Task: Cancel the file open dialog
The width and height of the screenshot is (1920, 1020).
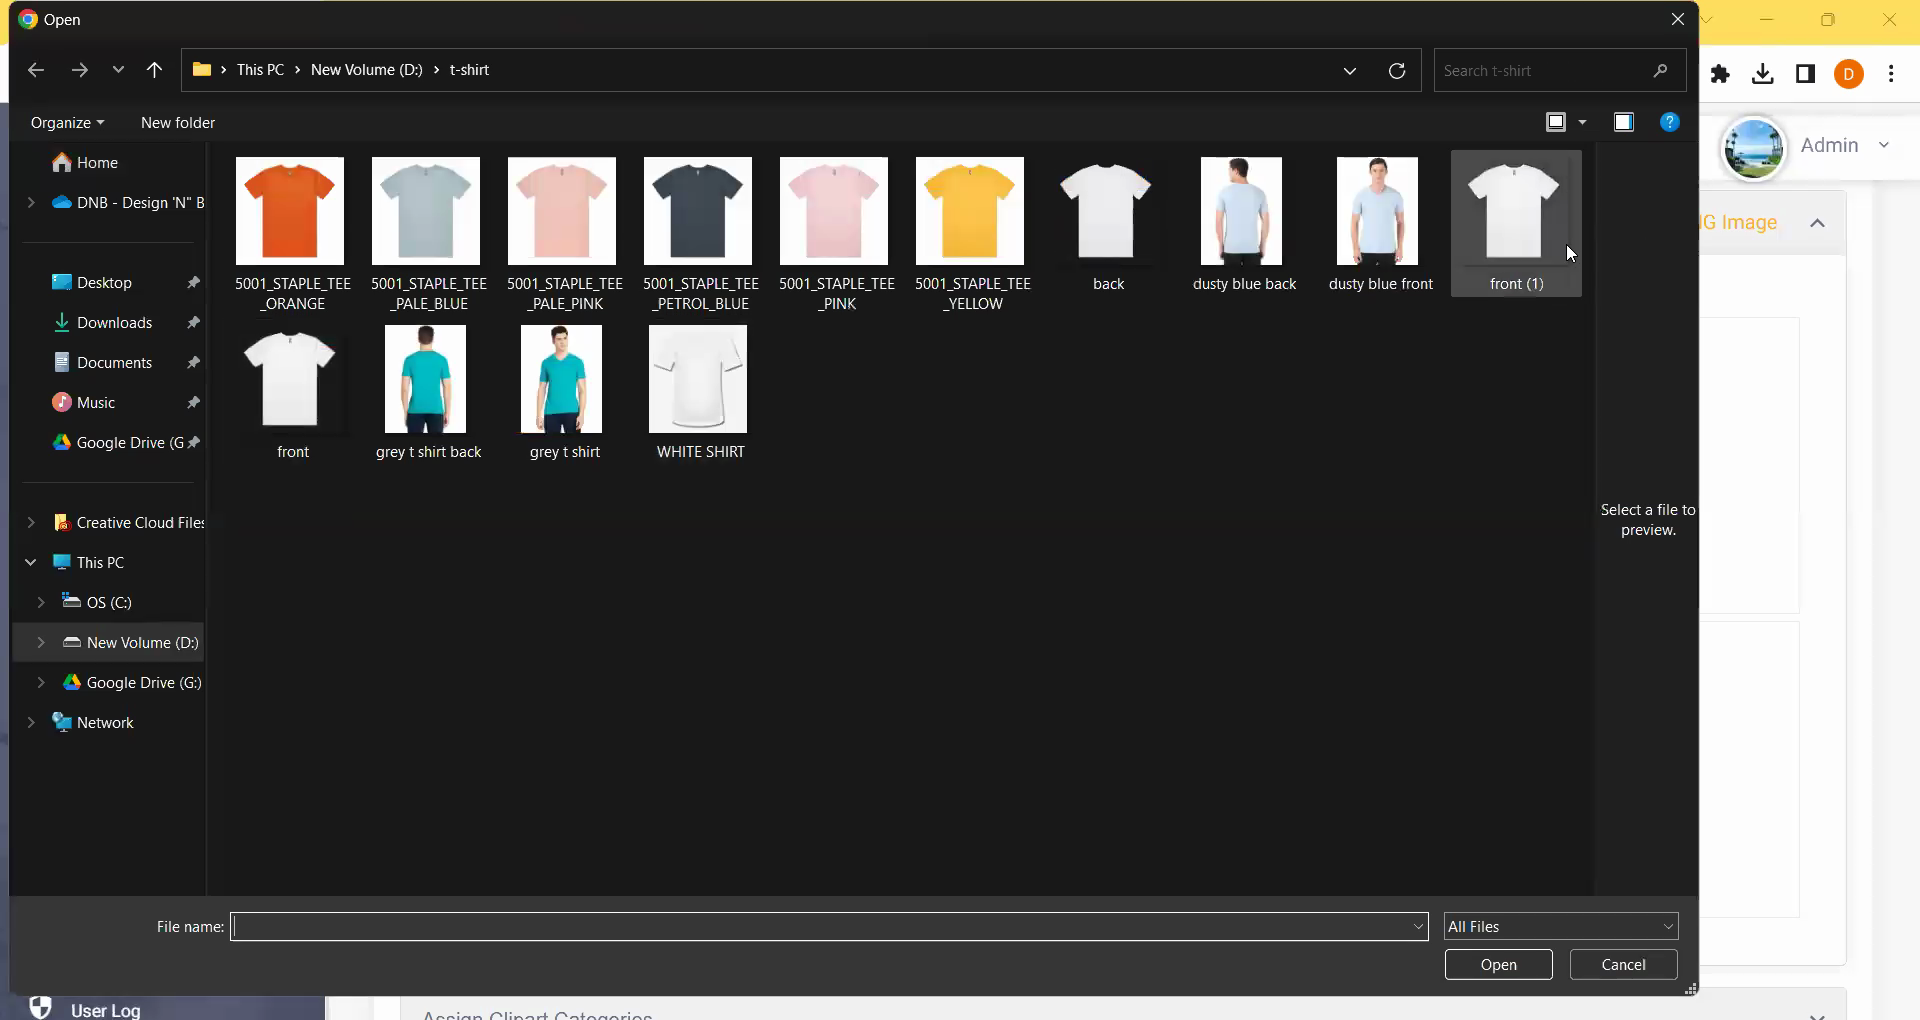Action: coord(1623,965)
